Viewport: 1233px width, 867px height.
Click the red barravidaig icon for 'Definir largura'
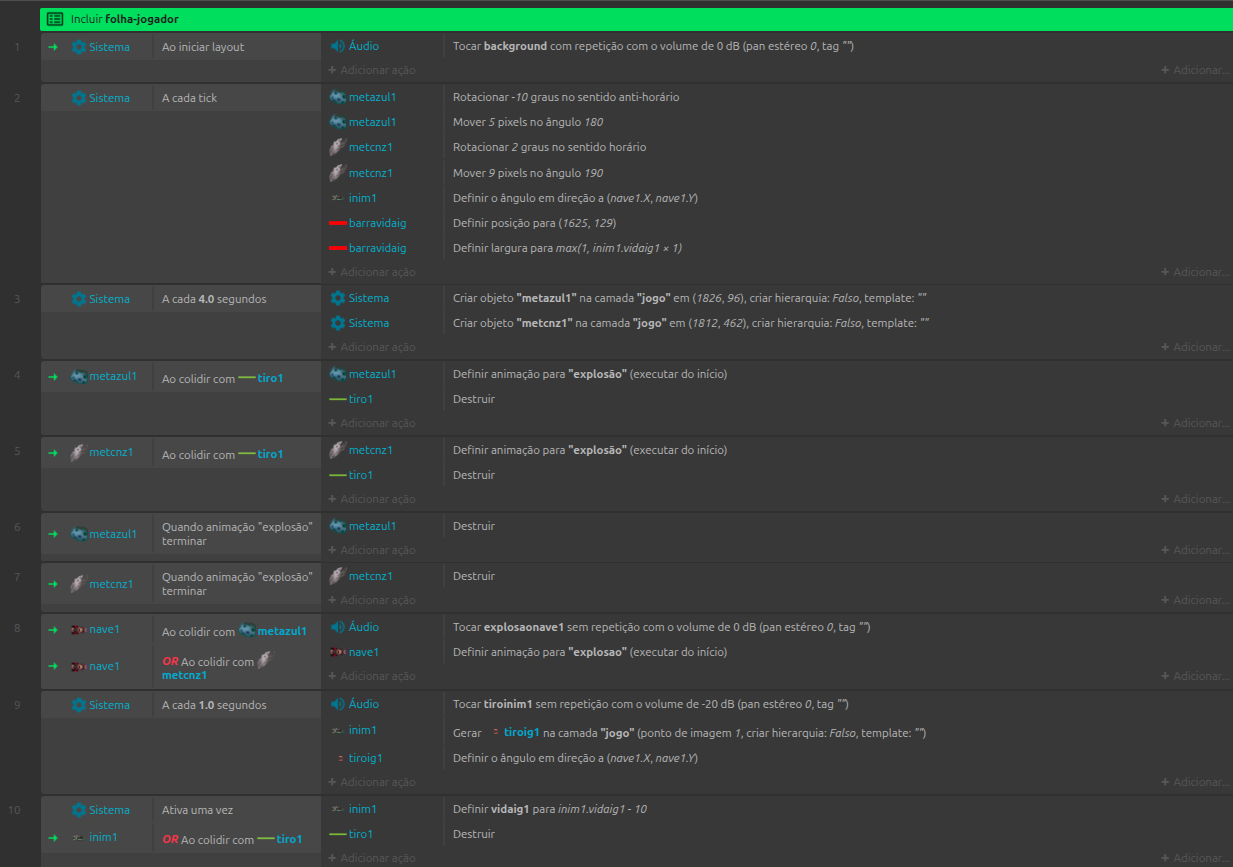click(x=338, y=248)
